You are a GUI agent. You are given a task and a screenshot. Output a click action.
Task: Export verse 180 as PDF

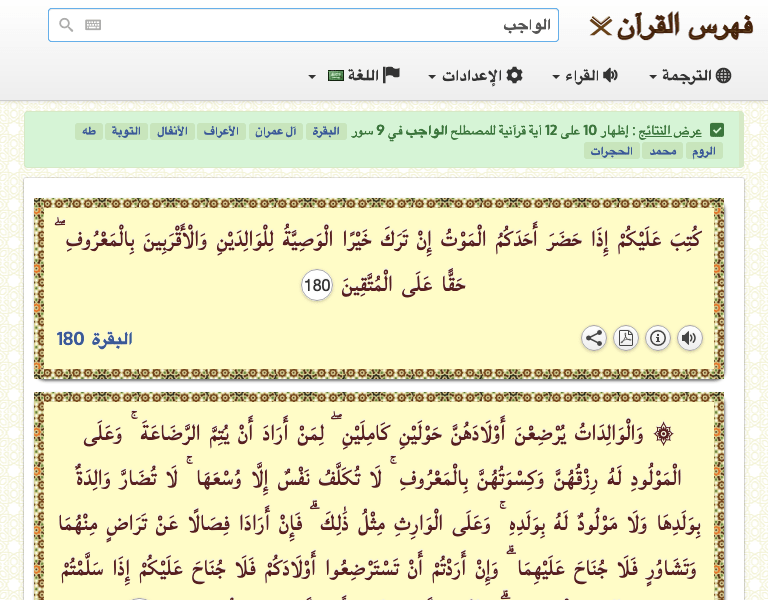[x=625, y=338]
